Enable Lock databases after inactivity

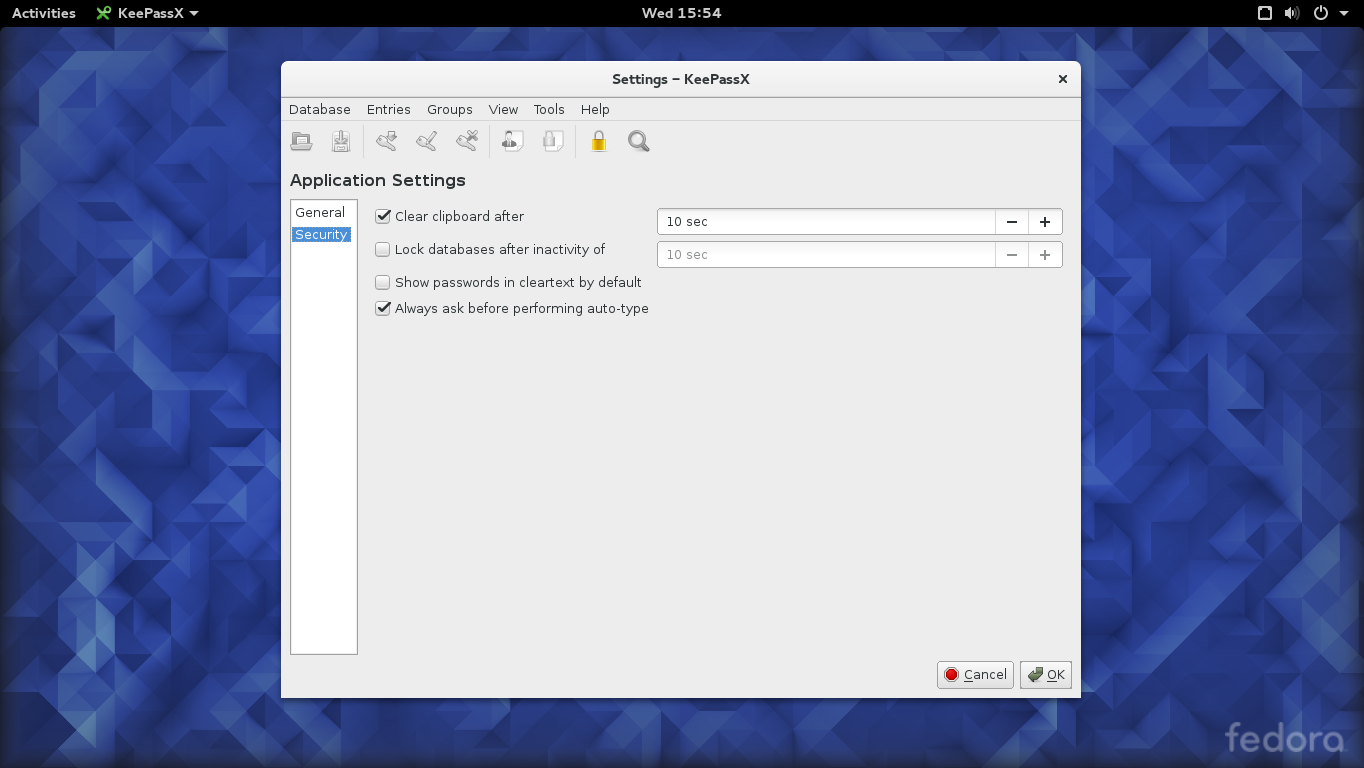pyautogui.click(x=382, y=250)
